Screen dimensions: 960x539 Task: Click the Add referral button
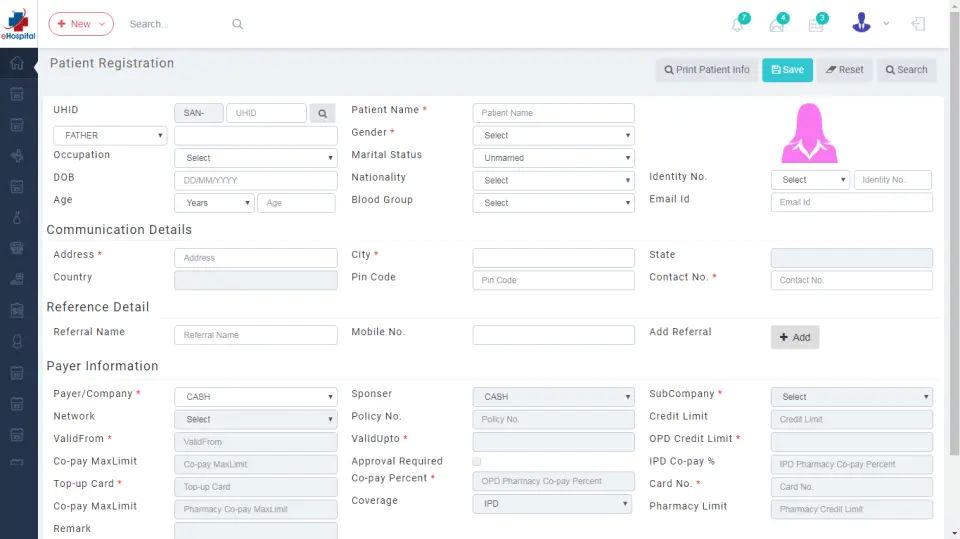795,337
